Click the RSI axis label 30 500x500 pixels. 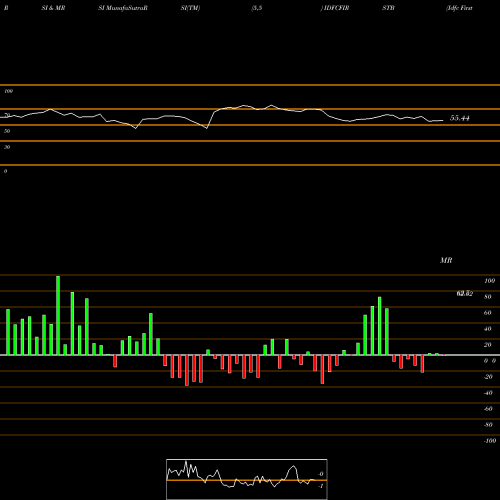click(7, 147)
